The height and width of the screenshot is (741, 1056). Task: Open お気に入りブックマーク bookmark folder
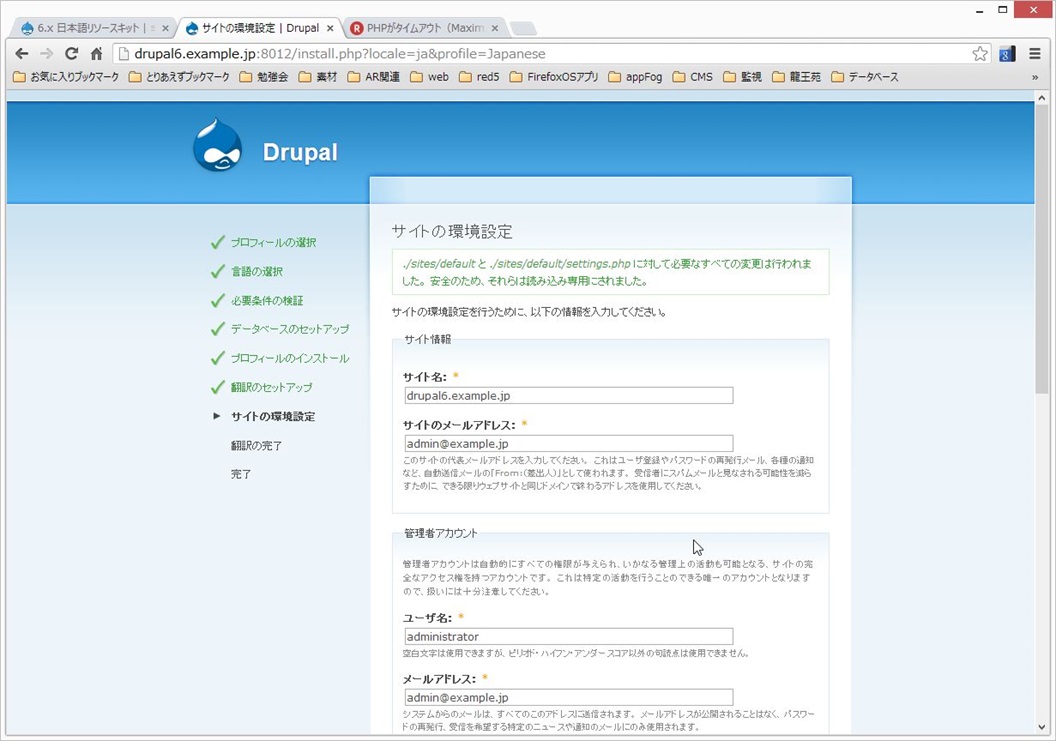(66, 77)
